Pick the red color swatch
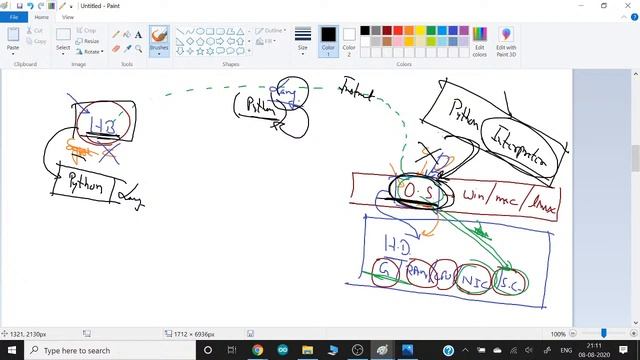The height and width of the screenshot is (360, 640). [x=398, y=31]
